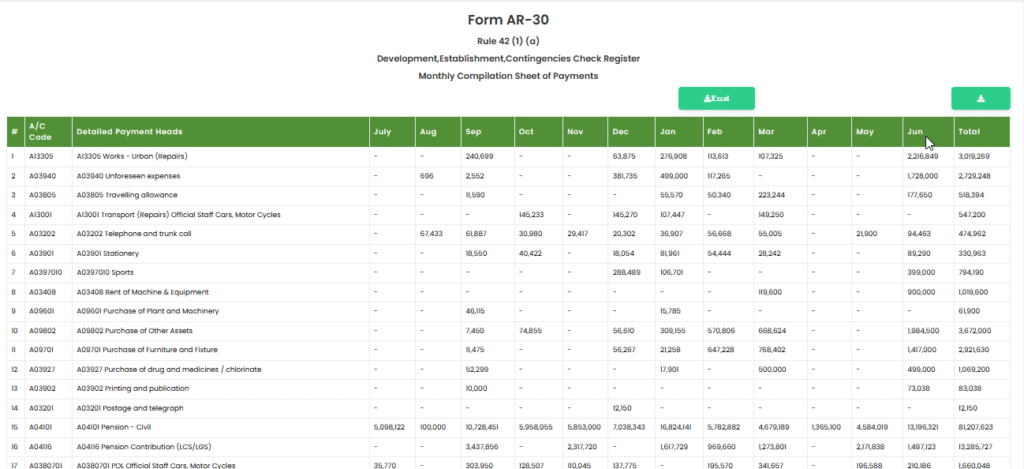Select the Works - Urban (Repairs) row
1024x469 pixels.
(131, 157)
